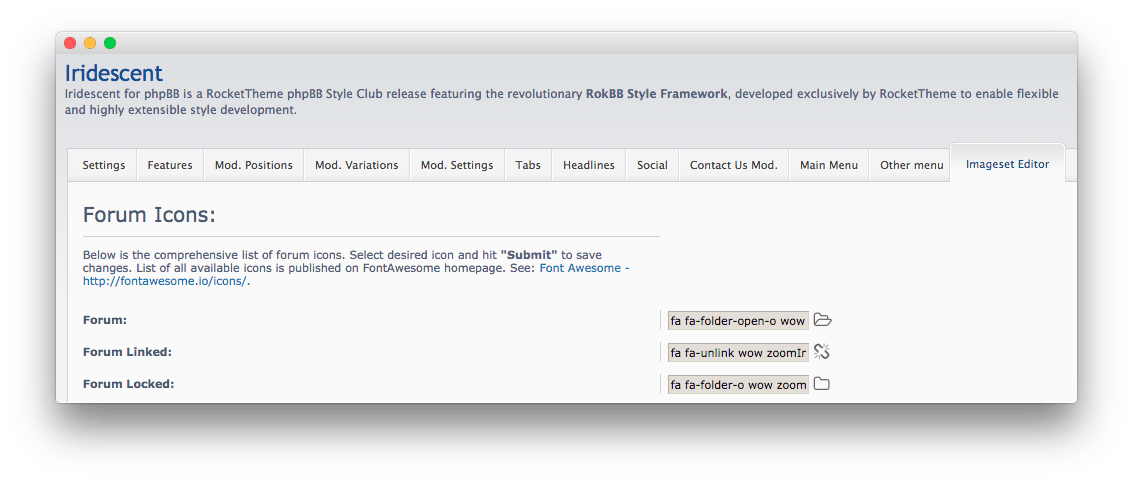This screenshot has width=1133, height=483.
Task: Switch to the Features tab
Action: tap(170, 165)
